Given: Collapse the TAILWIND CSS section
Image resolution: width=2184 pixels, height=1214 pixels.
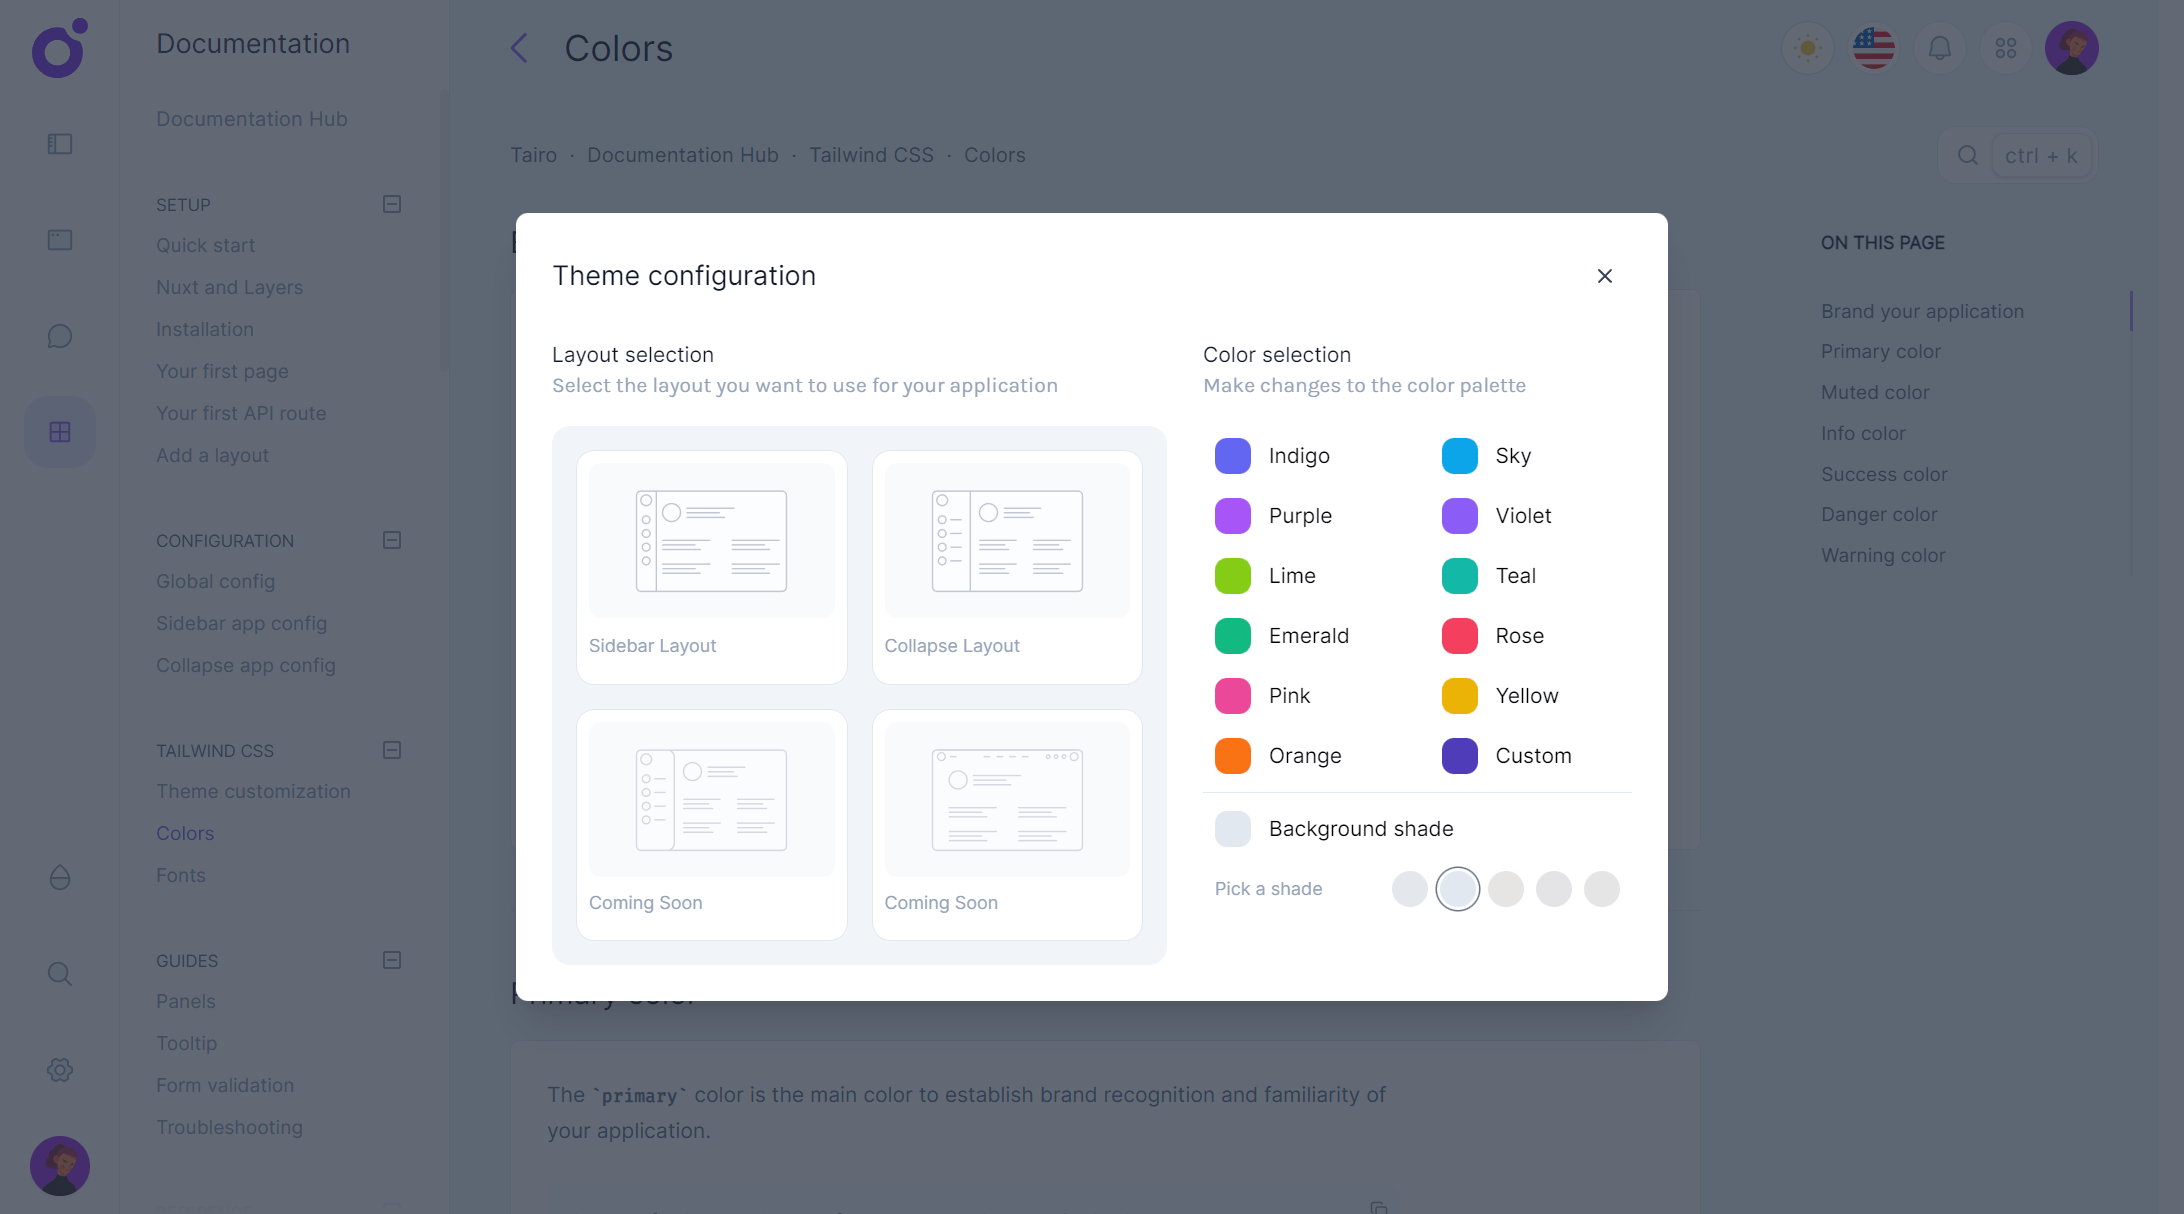Looking at the screenshot, I should coord(392,750).
